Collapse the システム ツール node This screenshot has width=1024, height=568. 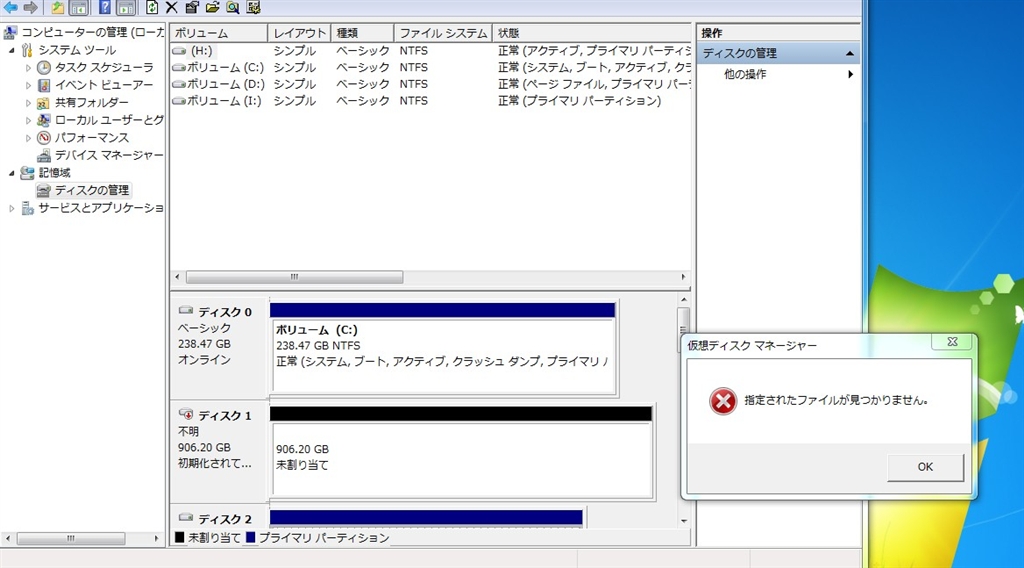pos(11,50)
